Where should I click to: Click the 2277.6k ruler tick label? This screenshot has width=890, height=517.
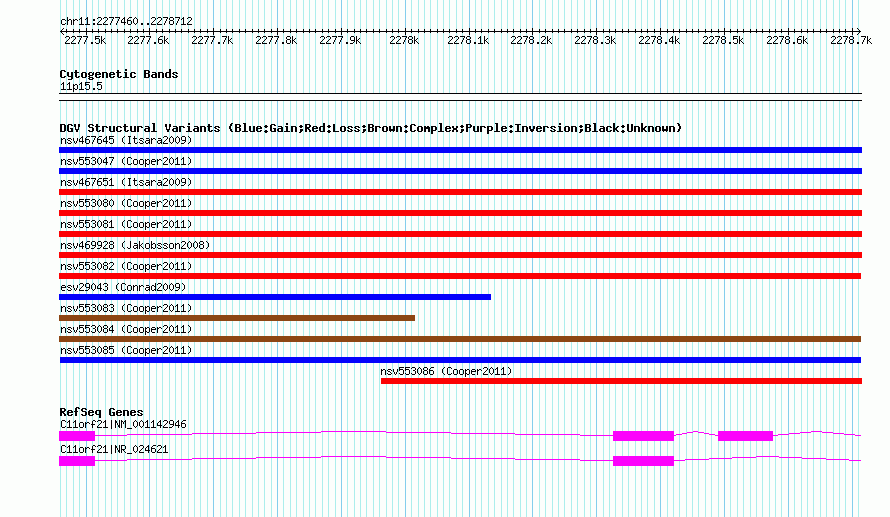click(x=148, y=40)
